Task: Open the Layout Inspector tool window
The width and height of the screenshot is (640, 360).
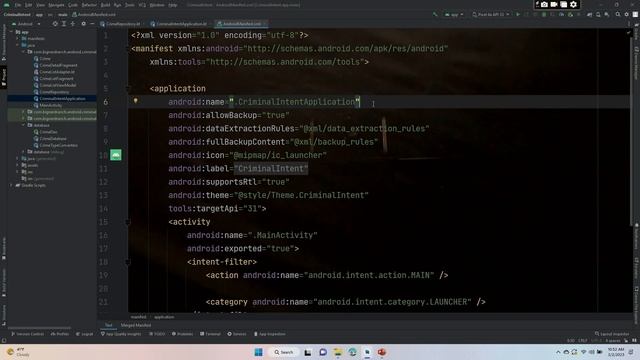Action: point(612,334)
